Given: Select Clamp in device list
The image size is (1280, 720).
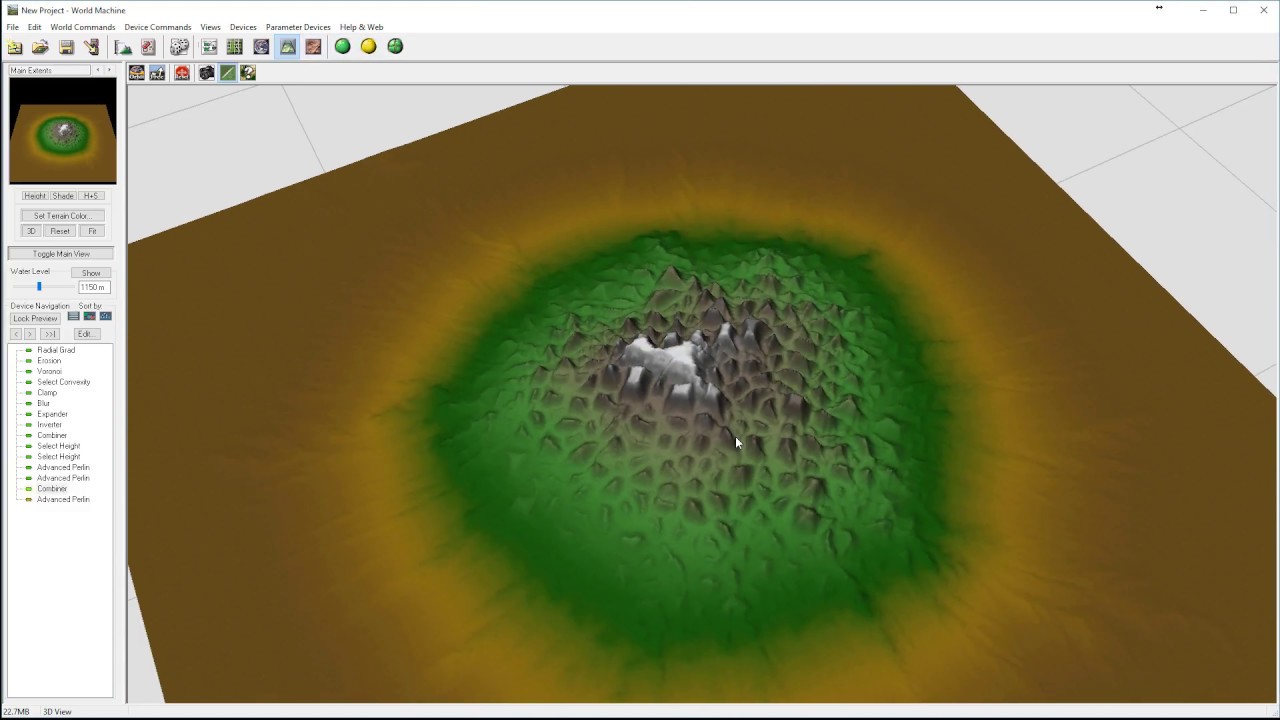Looking at the screenshot, I should tap(47, 393).
